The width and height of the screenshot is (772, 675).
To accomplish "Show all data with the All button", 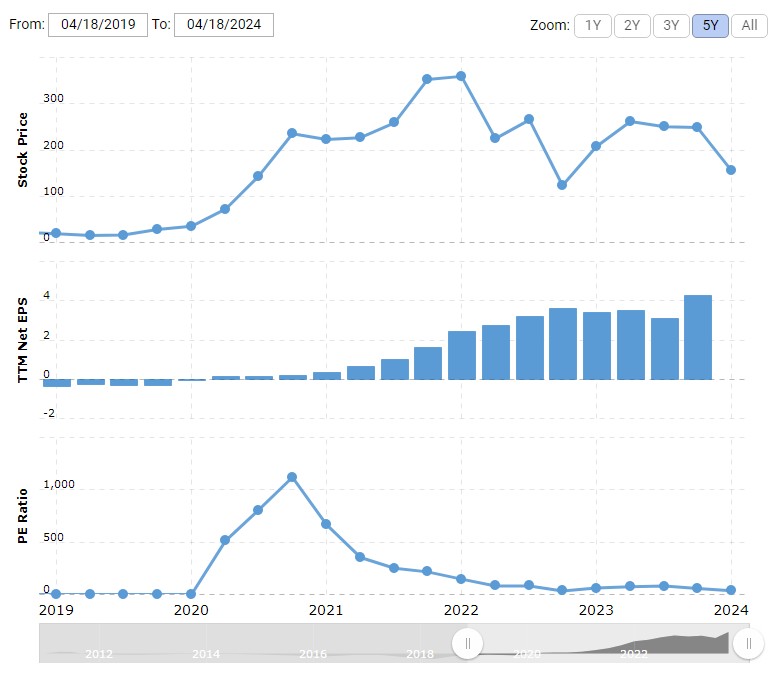I will click(749, 26).
